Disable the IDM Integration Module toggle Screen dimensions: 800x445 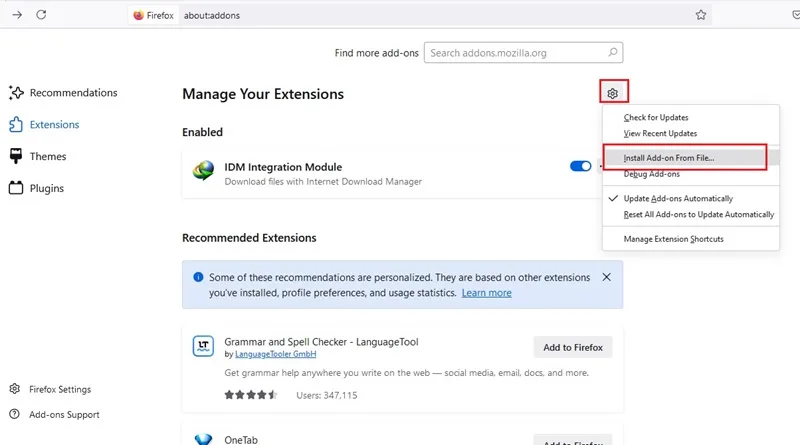(581, 166)
